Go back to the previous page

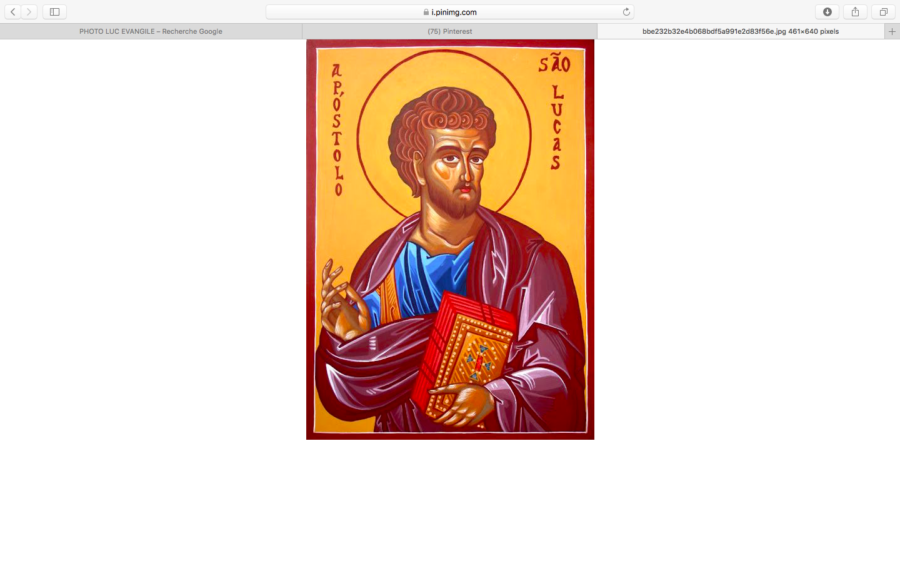pyautogui.click(x=13, y=11)
